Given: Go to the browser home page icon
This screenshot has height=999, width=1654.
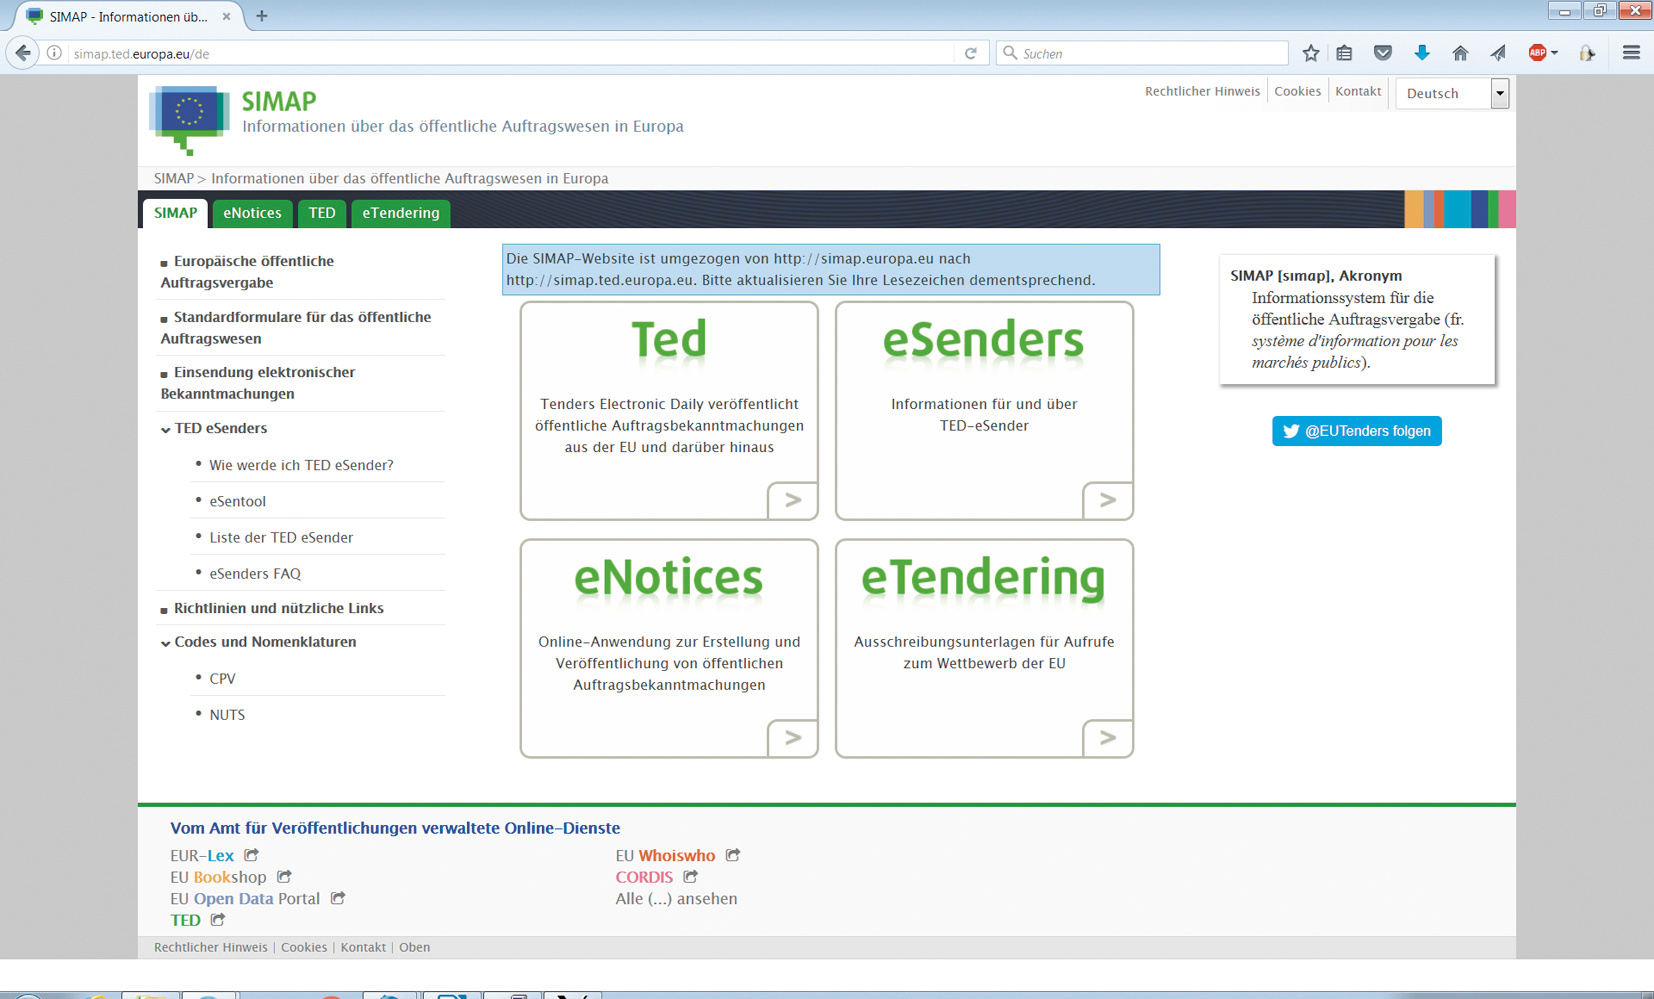Looking at the screenshot, I should (1460, 53).
